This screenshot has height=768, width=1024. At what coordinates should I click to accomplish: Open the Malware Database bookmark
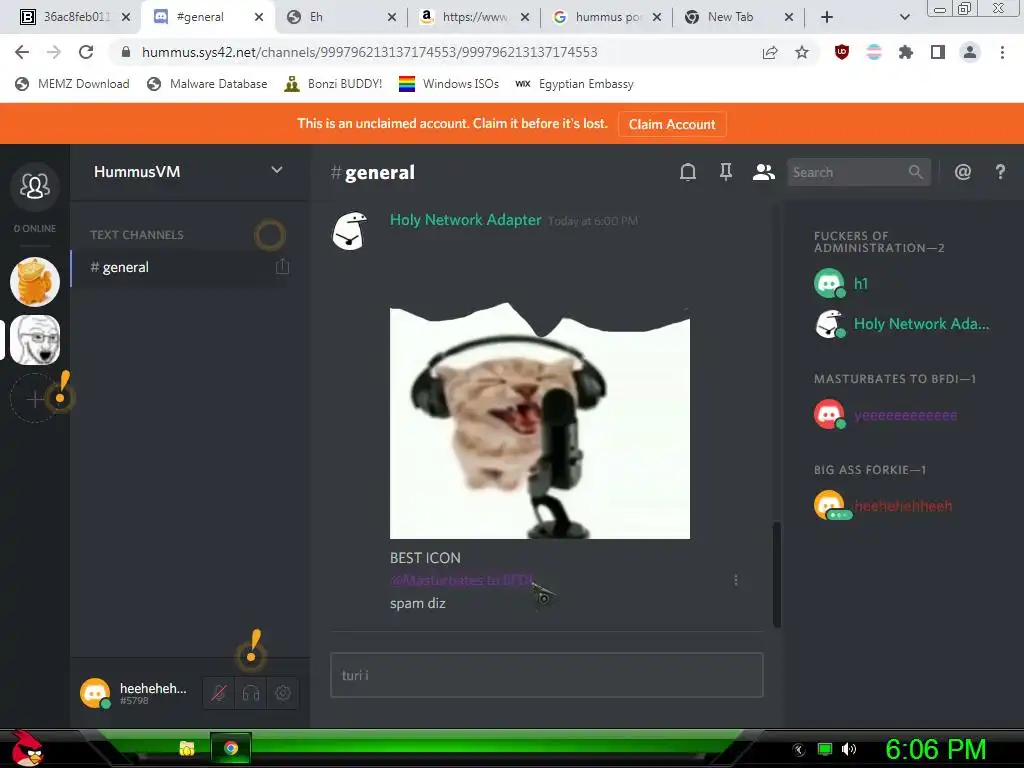[x=207, y=84]
